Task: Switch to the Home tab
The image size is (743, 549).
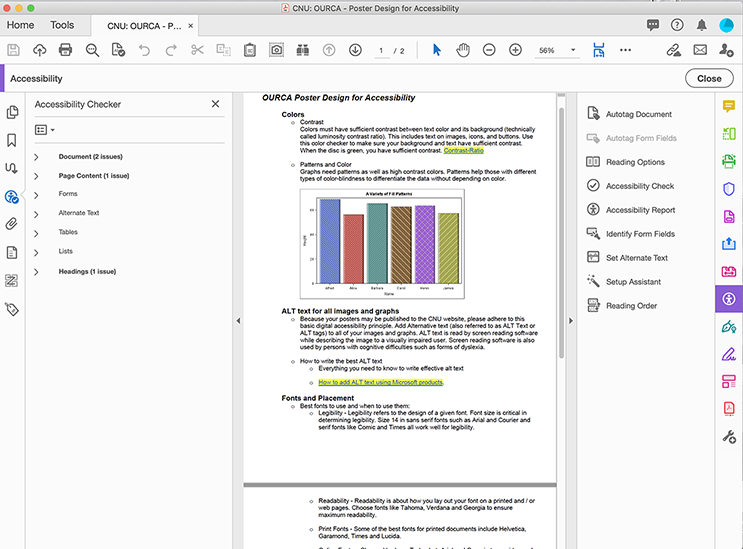Action: (20, 25)
